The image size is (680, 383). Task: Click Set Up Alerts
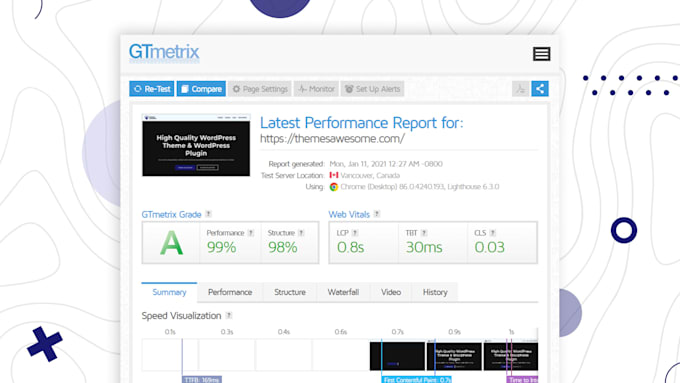(x=373, y=89)
